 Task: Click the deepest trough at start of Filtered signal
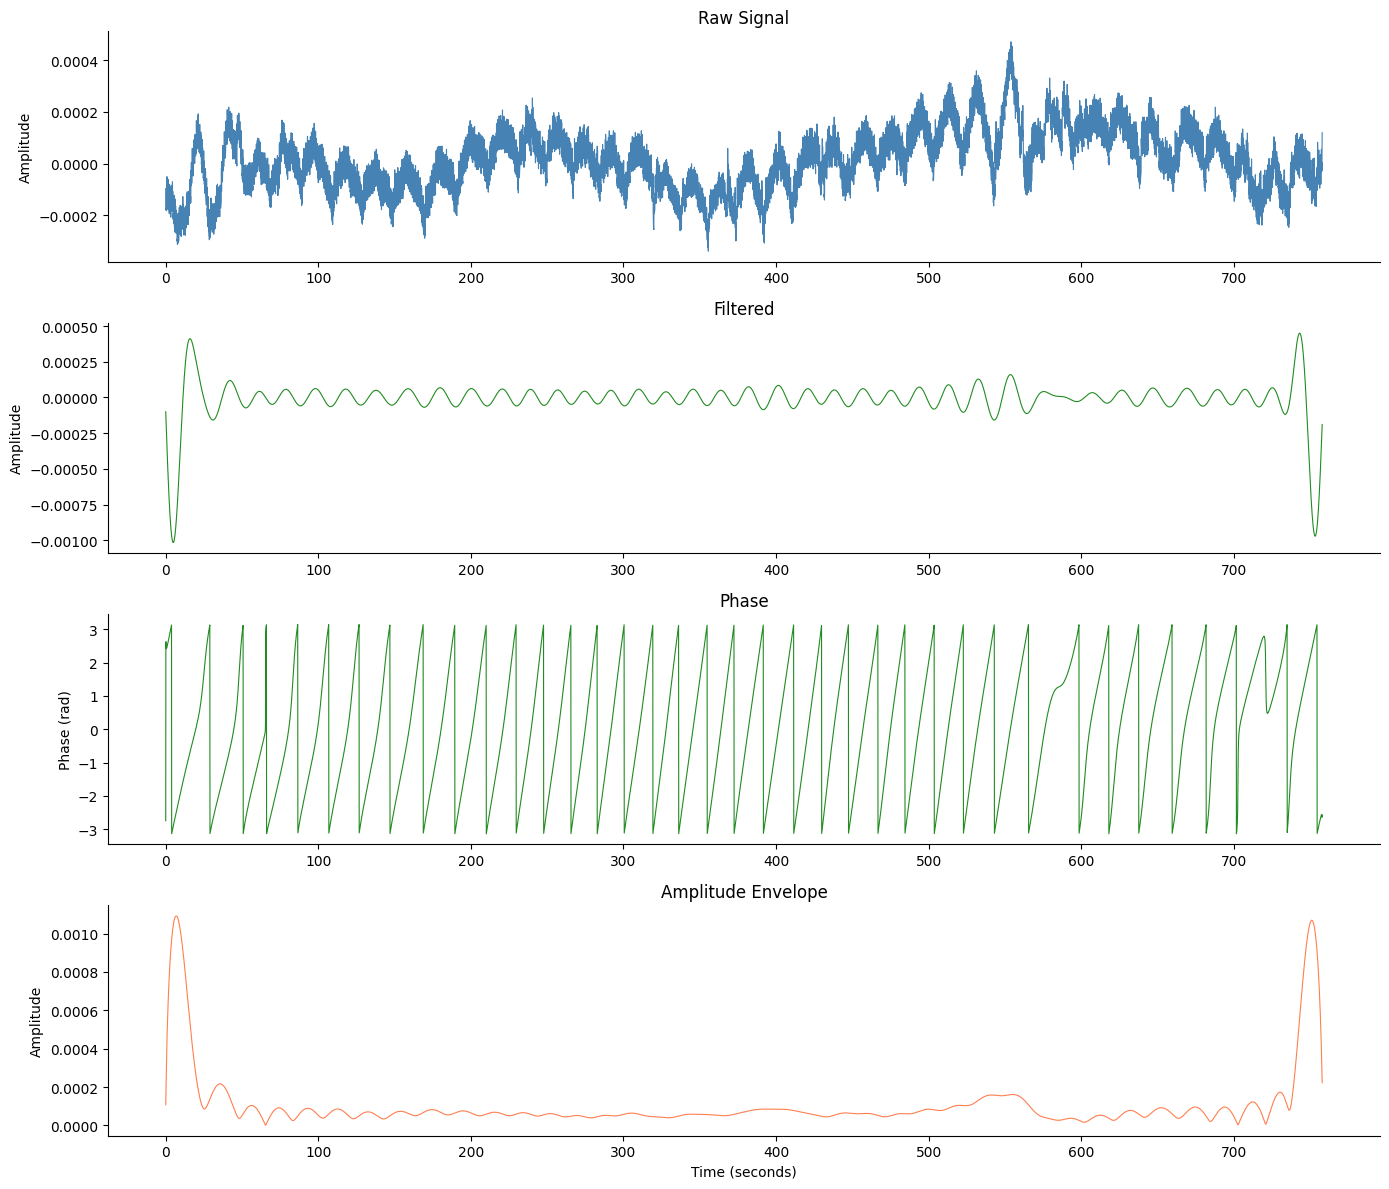(173, 542)
